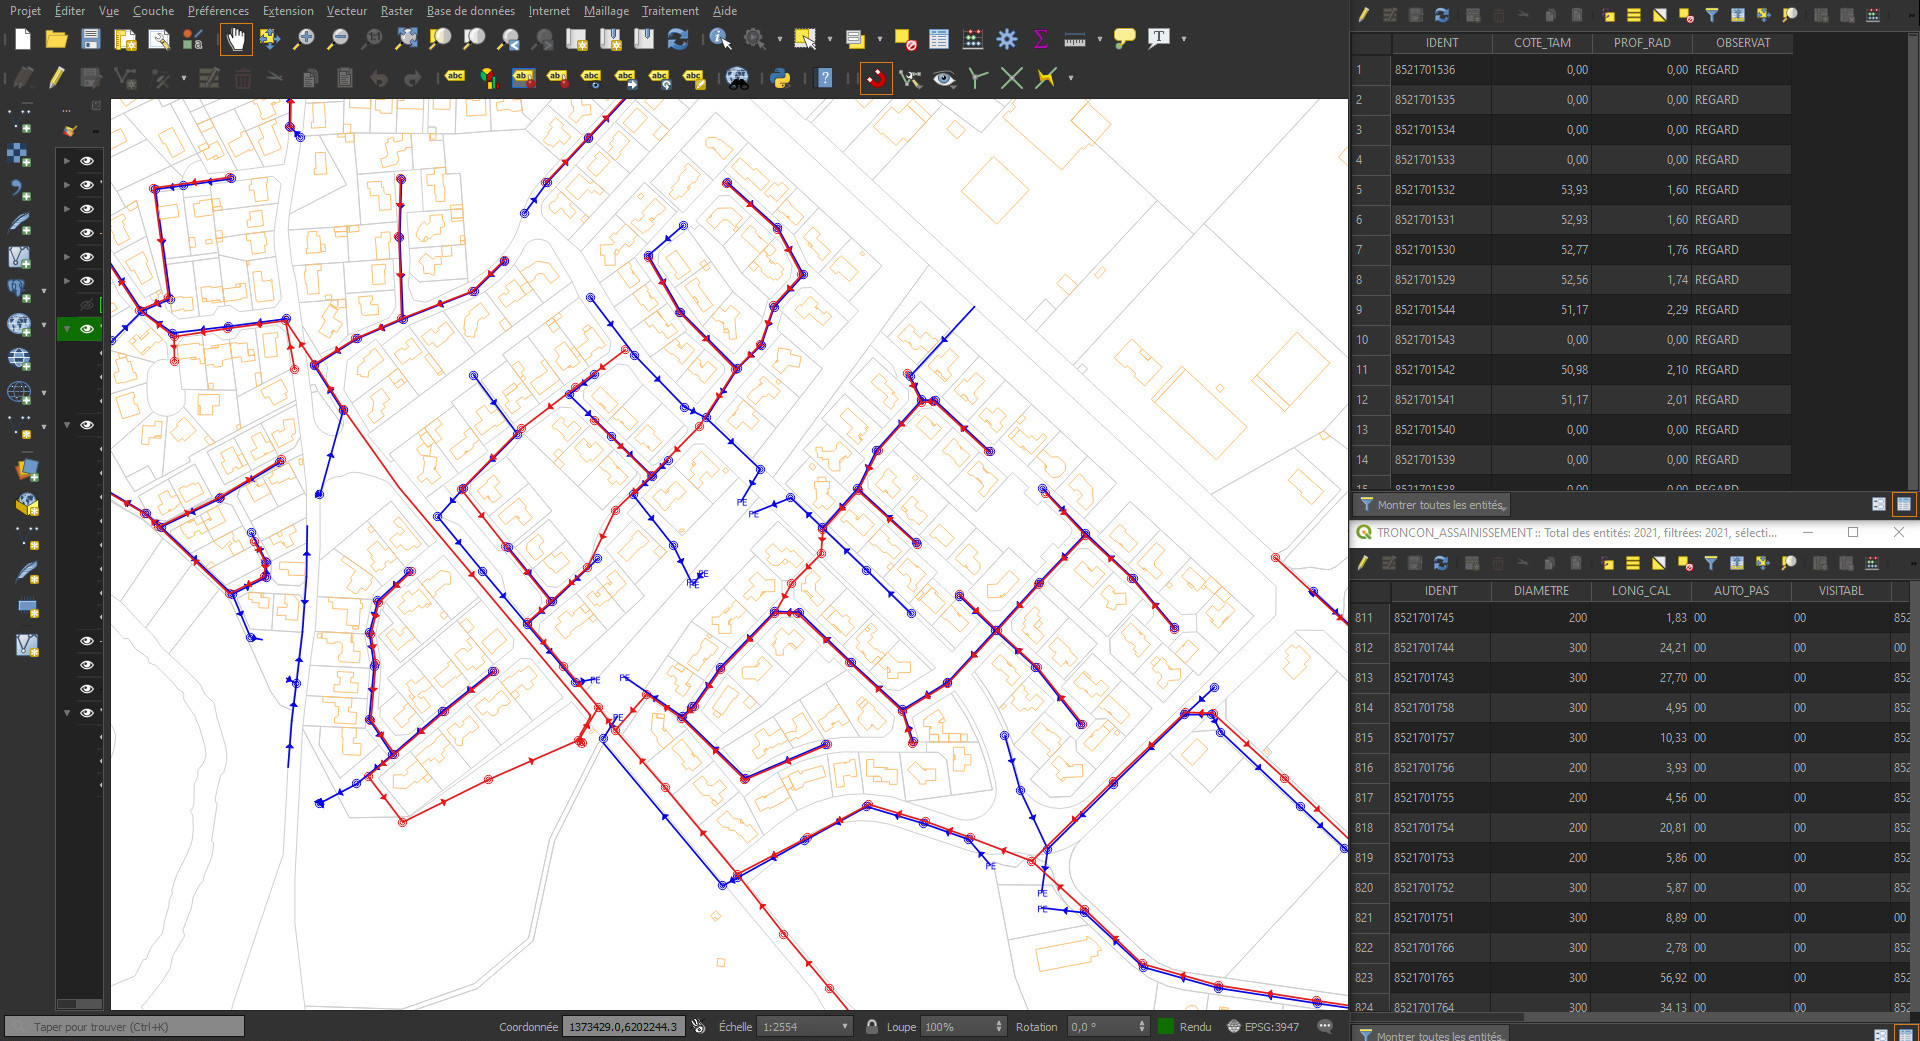This screenshot has width=1920, height=1041.
Task: Open filter options in TRONCON_ASSAINISSEMENT table toolbar
Action: tap(1711, 563)
